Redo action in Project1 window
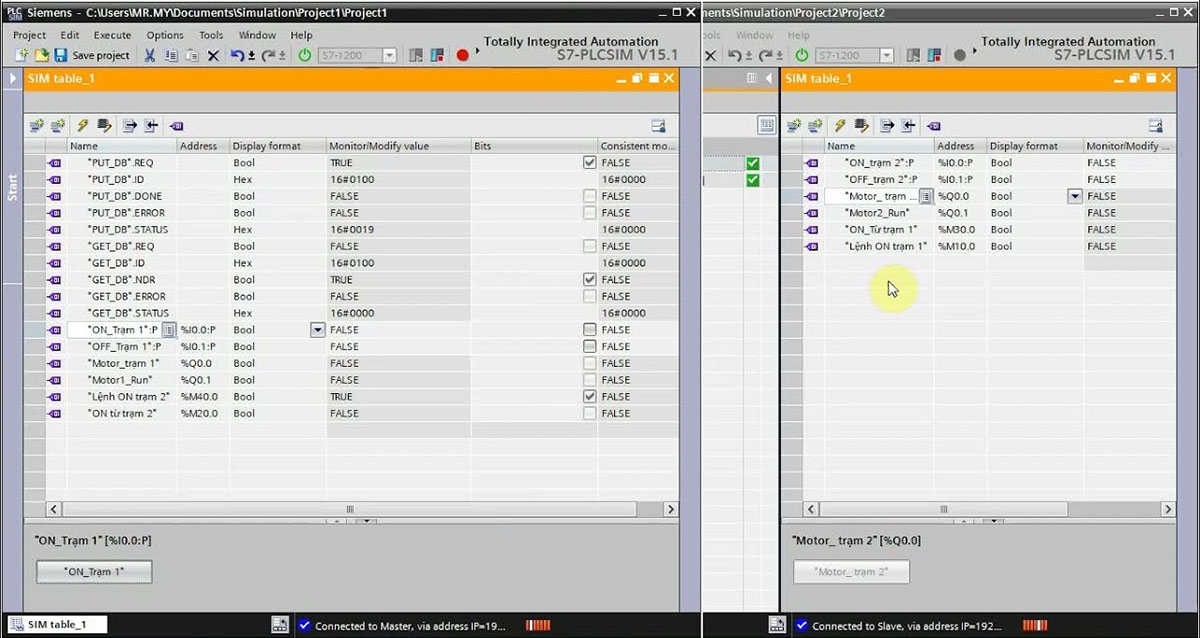Screen dimensions: 1200x638 click(x=267, y=55)
